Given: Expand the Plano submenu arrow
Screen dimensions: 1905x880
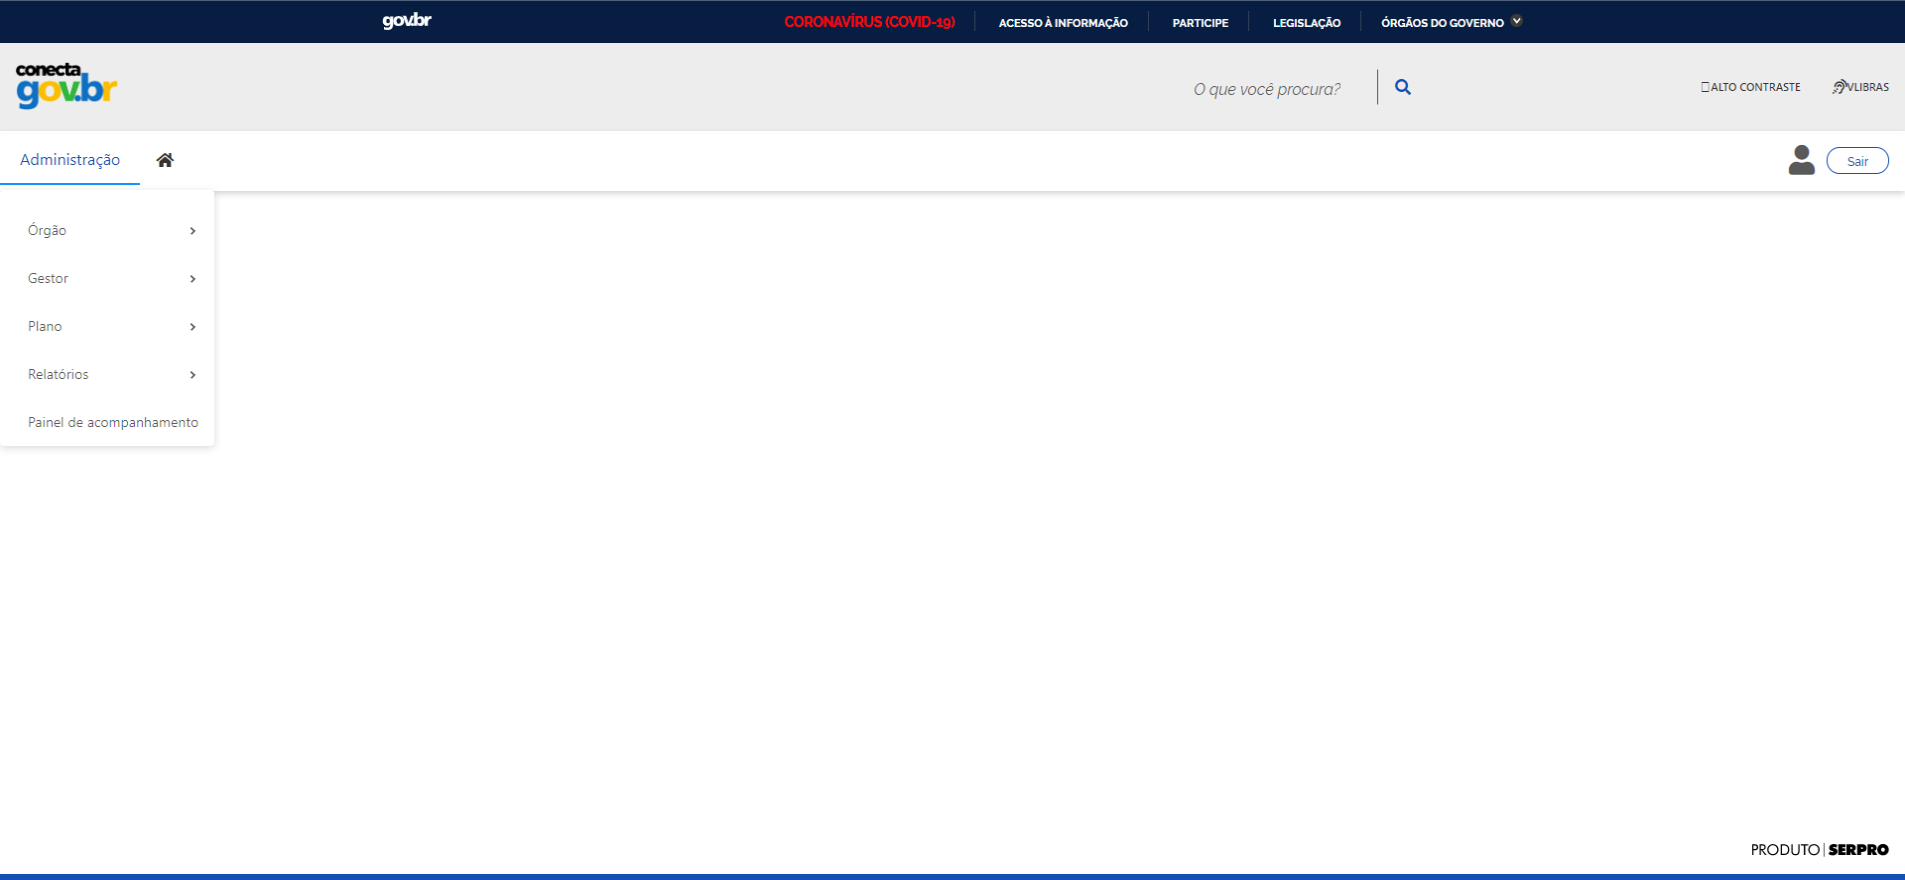Looking at the screenshot, I should click(192, 327).
